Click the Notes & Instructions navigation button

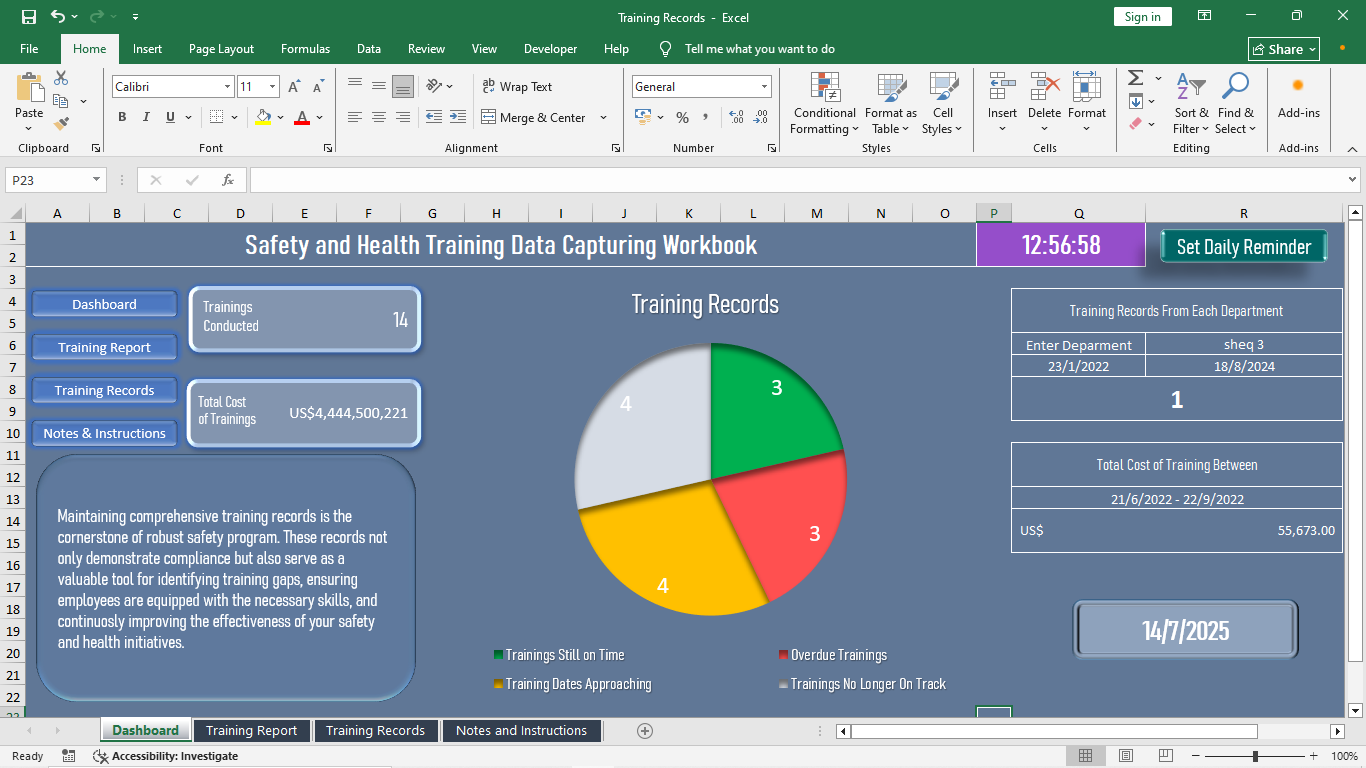104,433
